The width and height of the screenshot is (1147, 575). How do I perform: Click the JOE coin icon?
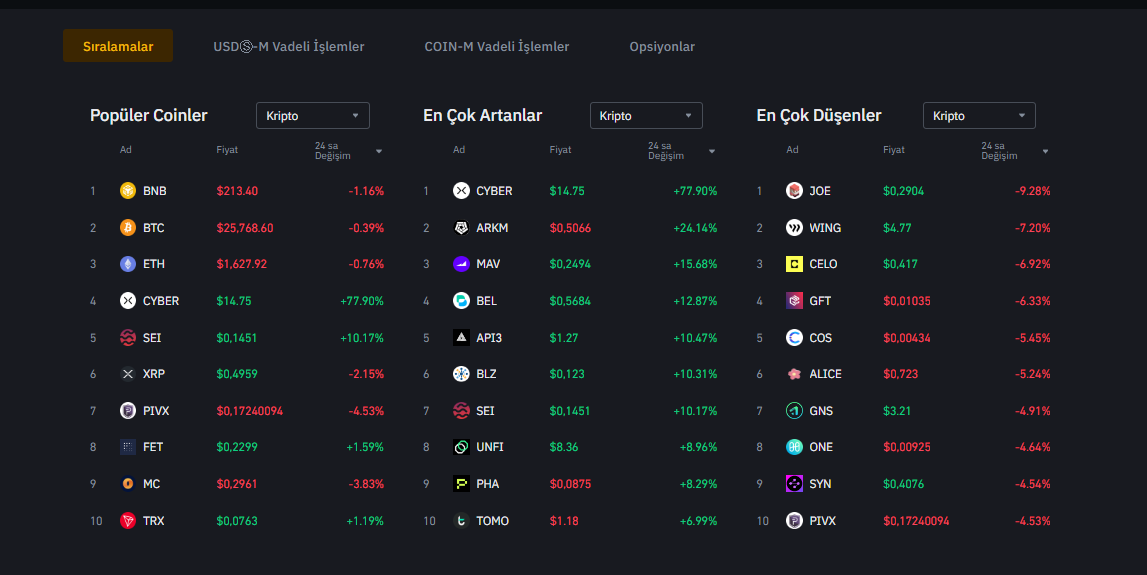[794, 191]
